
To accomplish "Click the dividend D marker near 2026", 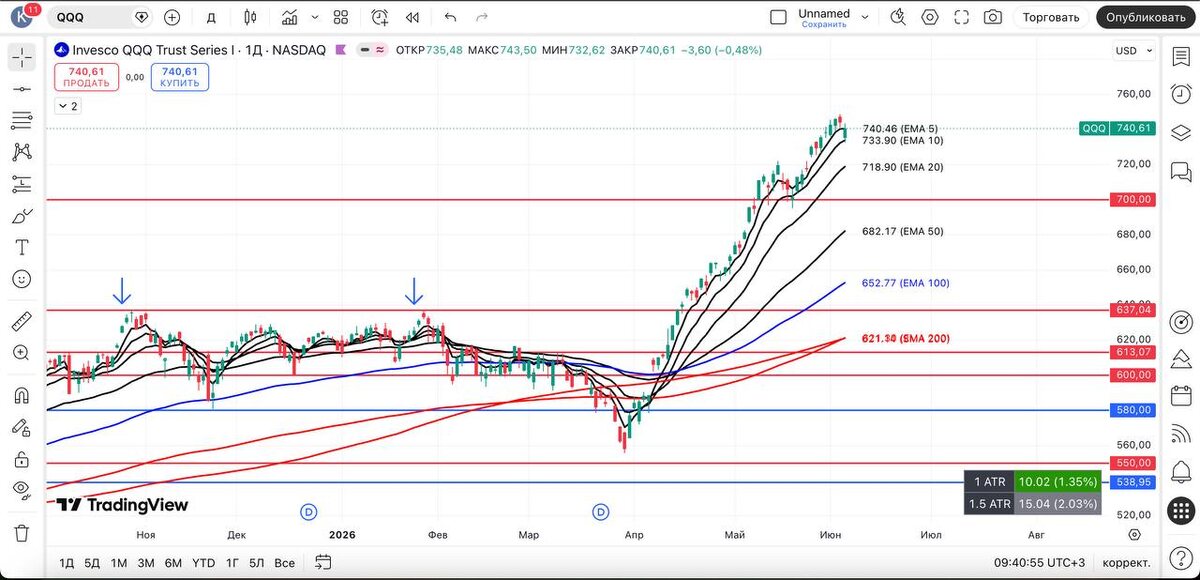I will pos(309,512).
